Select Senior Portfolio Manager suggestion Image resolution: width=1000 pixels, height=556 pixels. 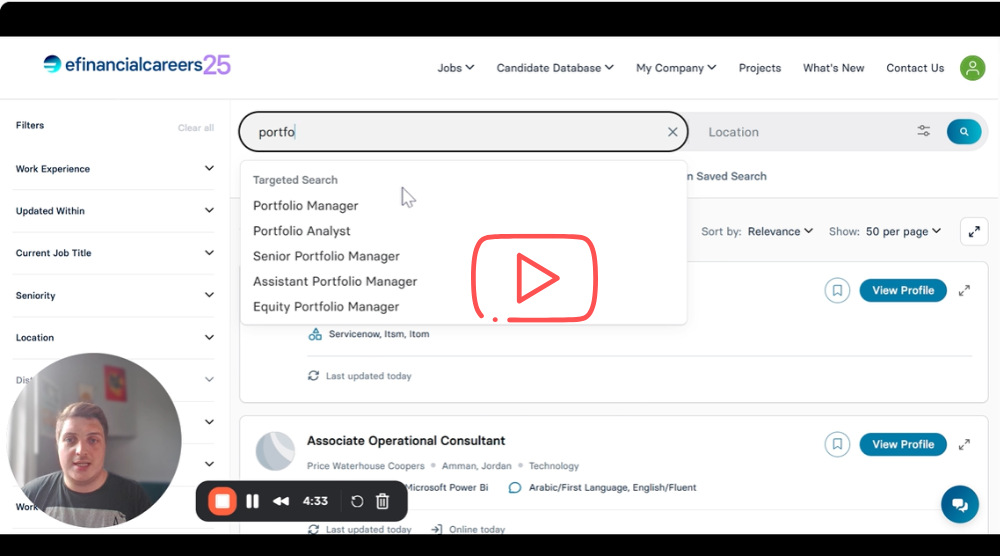[x=326, y=256]
